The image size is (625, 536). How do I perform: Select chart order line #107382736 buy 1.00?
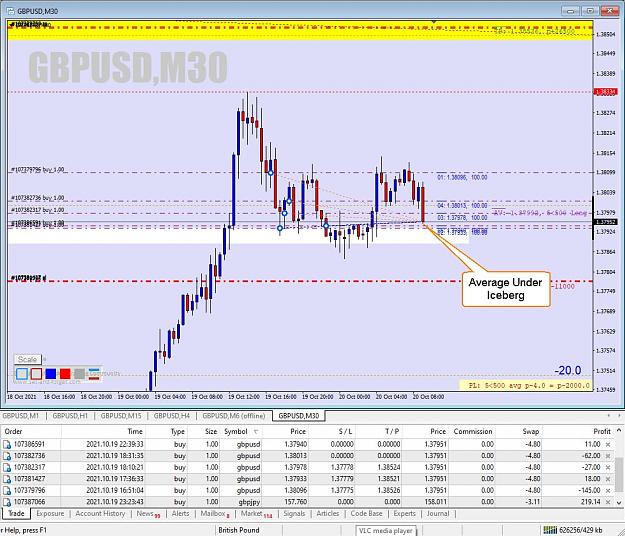[x=37, y=198]
